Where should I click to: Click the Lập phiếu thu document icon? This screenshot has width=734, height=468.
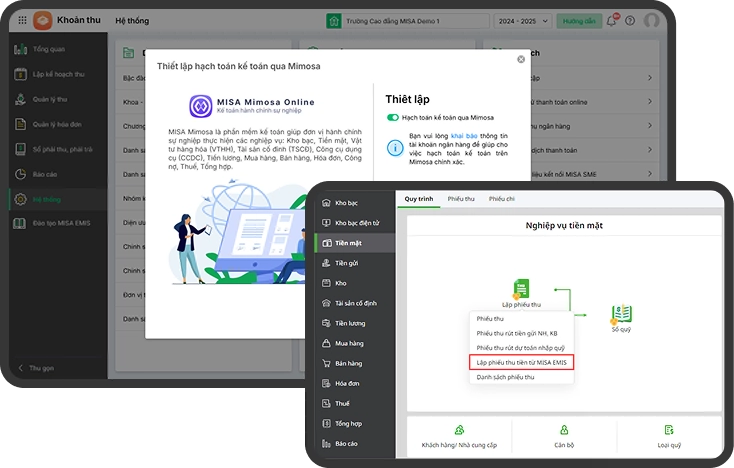point(521,289)
